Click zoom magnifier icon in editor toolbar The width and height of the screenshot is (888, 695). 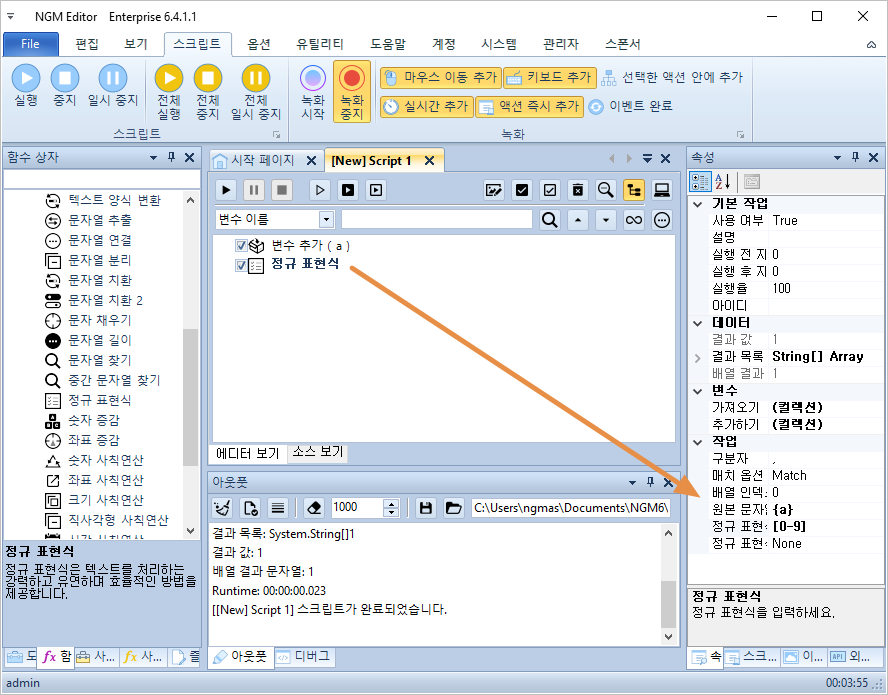pos(605,190)
